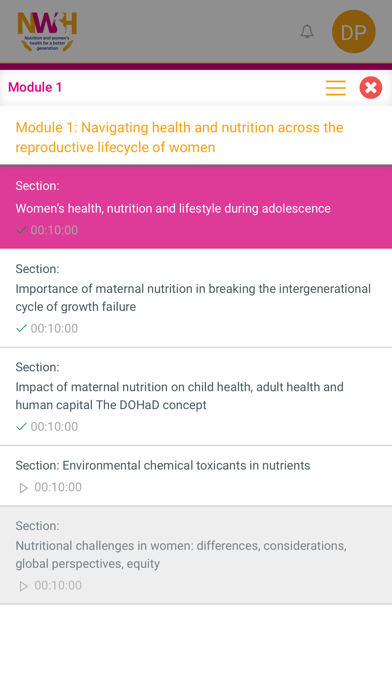Image resolution: width=392 pixels, height=696 pixels.
Task: Open Nutritional challenges in women section
Action: tap(196, 555)
